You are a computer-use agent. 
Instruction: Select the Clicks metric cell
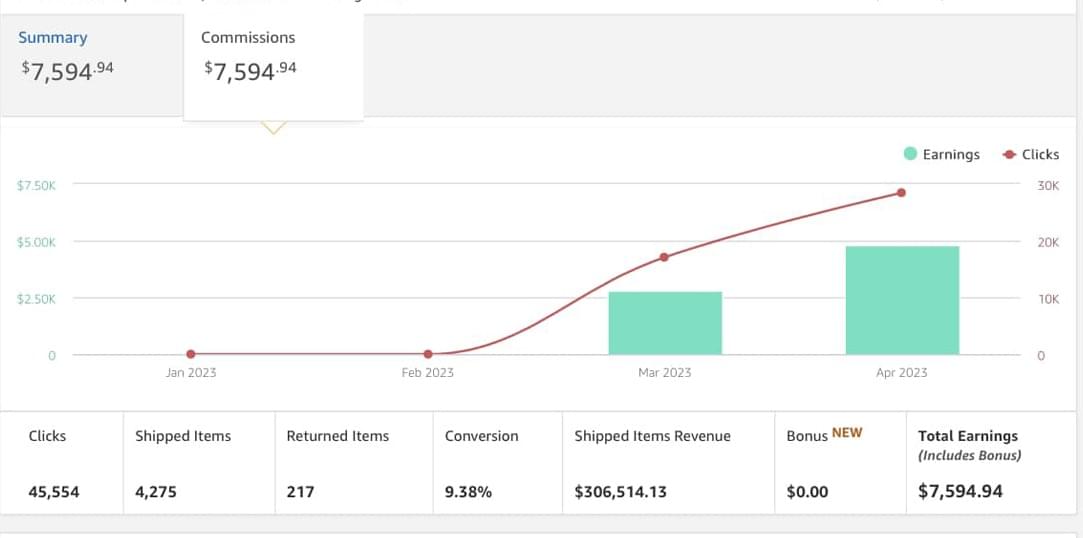pyautogui.click(x=62, y=463)
